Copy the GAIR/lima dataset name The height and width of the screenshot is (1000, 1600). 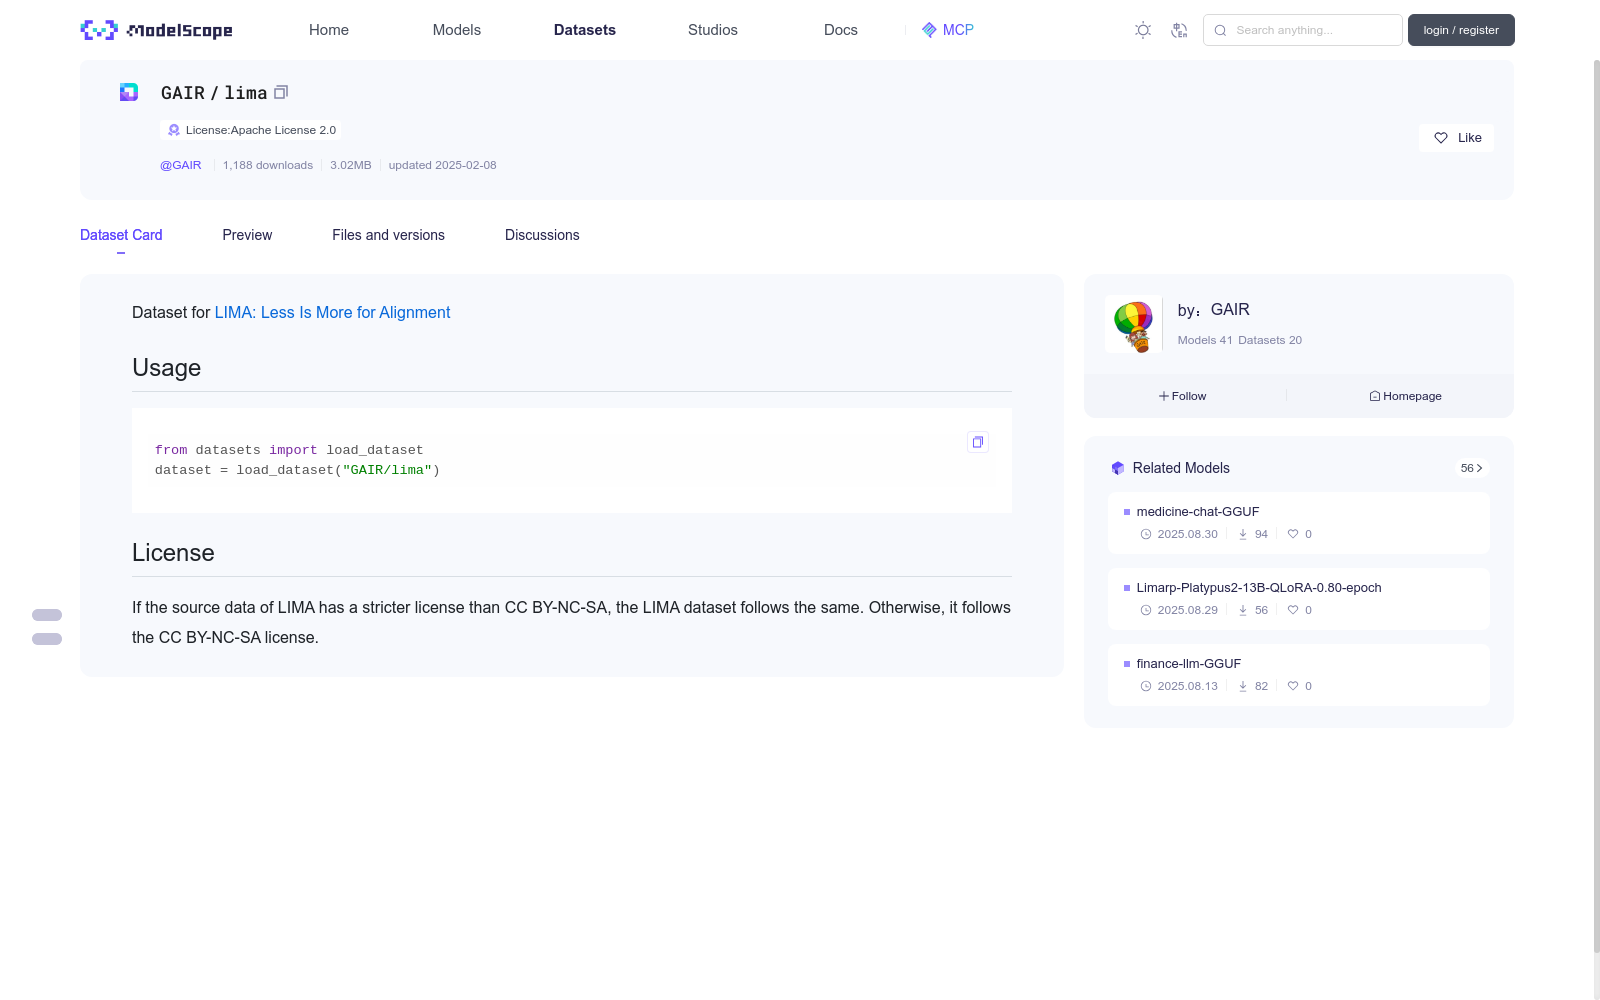(281, 92)
